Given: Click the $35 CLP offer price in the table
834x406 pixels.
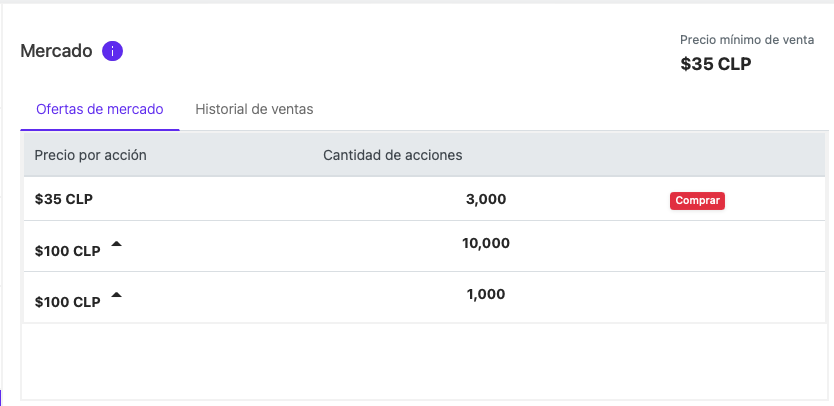Looking at the screenshot, I should pyautogui.click(x=64, y=200).
